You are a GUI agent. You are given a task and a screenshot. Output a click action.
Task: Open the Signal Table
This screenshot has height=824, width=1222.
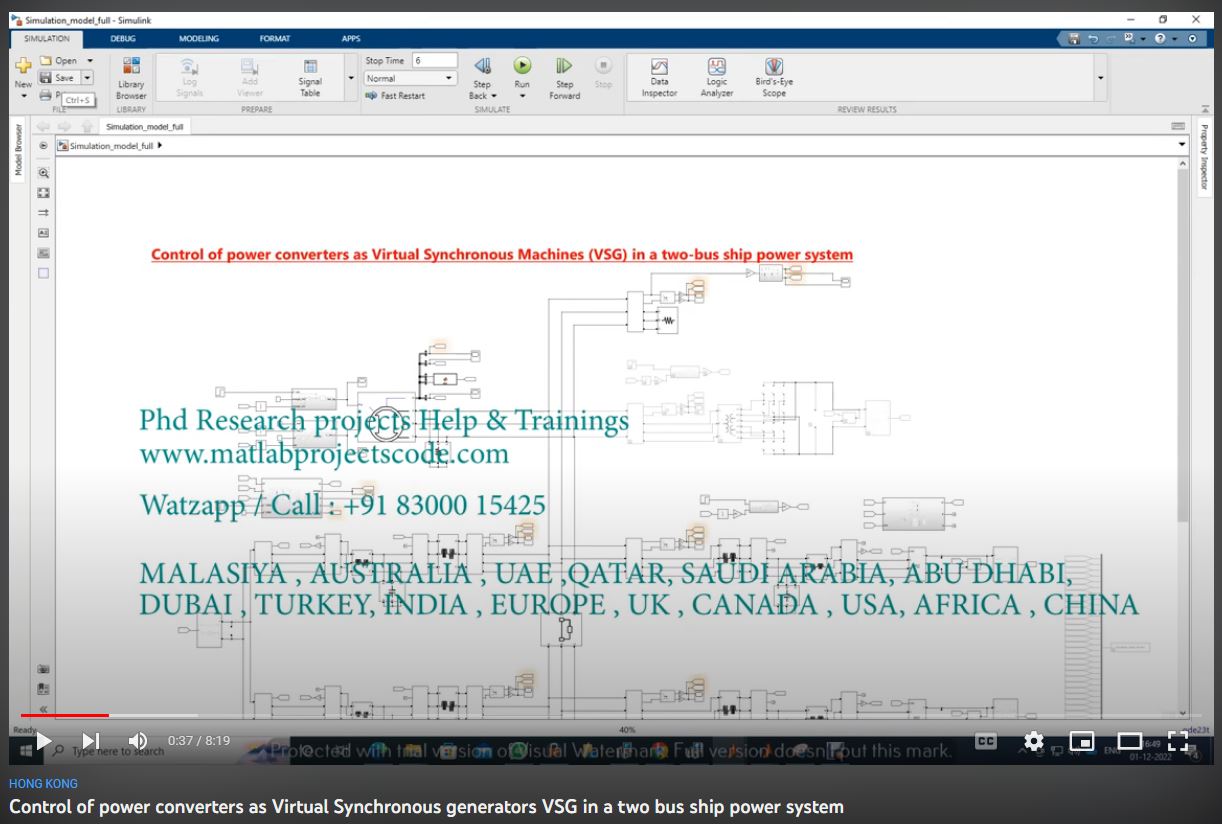click(x=310, y=76)
